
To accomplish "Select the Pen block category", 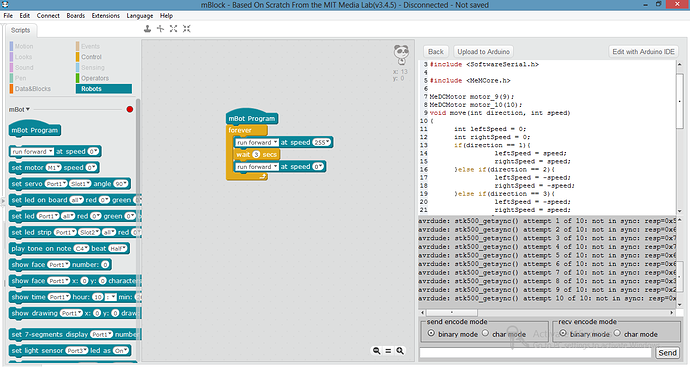I will (x=20, y=78).
